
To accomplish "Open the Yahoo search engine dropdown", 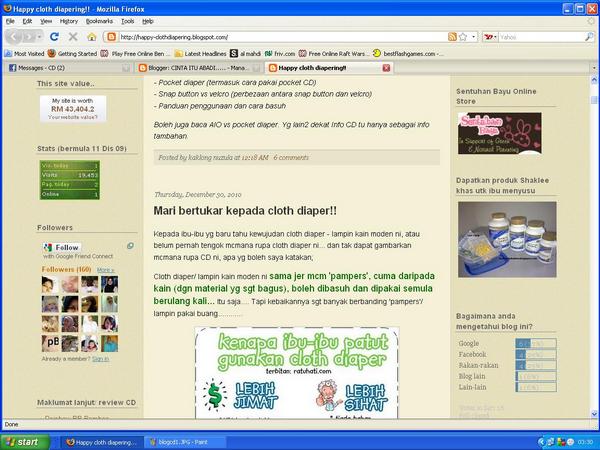I will click(x=491, y=37).
